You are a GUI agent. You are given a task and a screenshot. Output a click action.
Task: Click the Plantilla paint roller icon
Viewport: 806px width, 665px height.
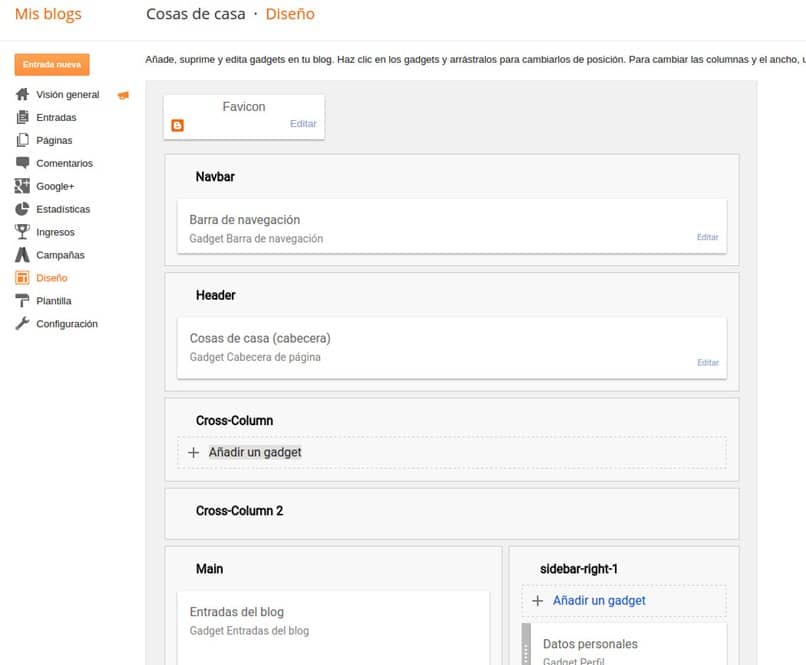click(22, 301)
